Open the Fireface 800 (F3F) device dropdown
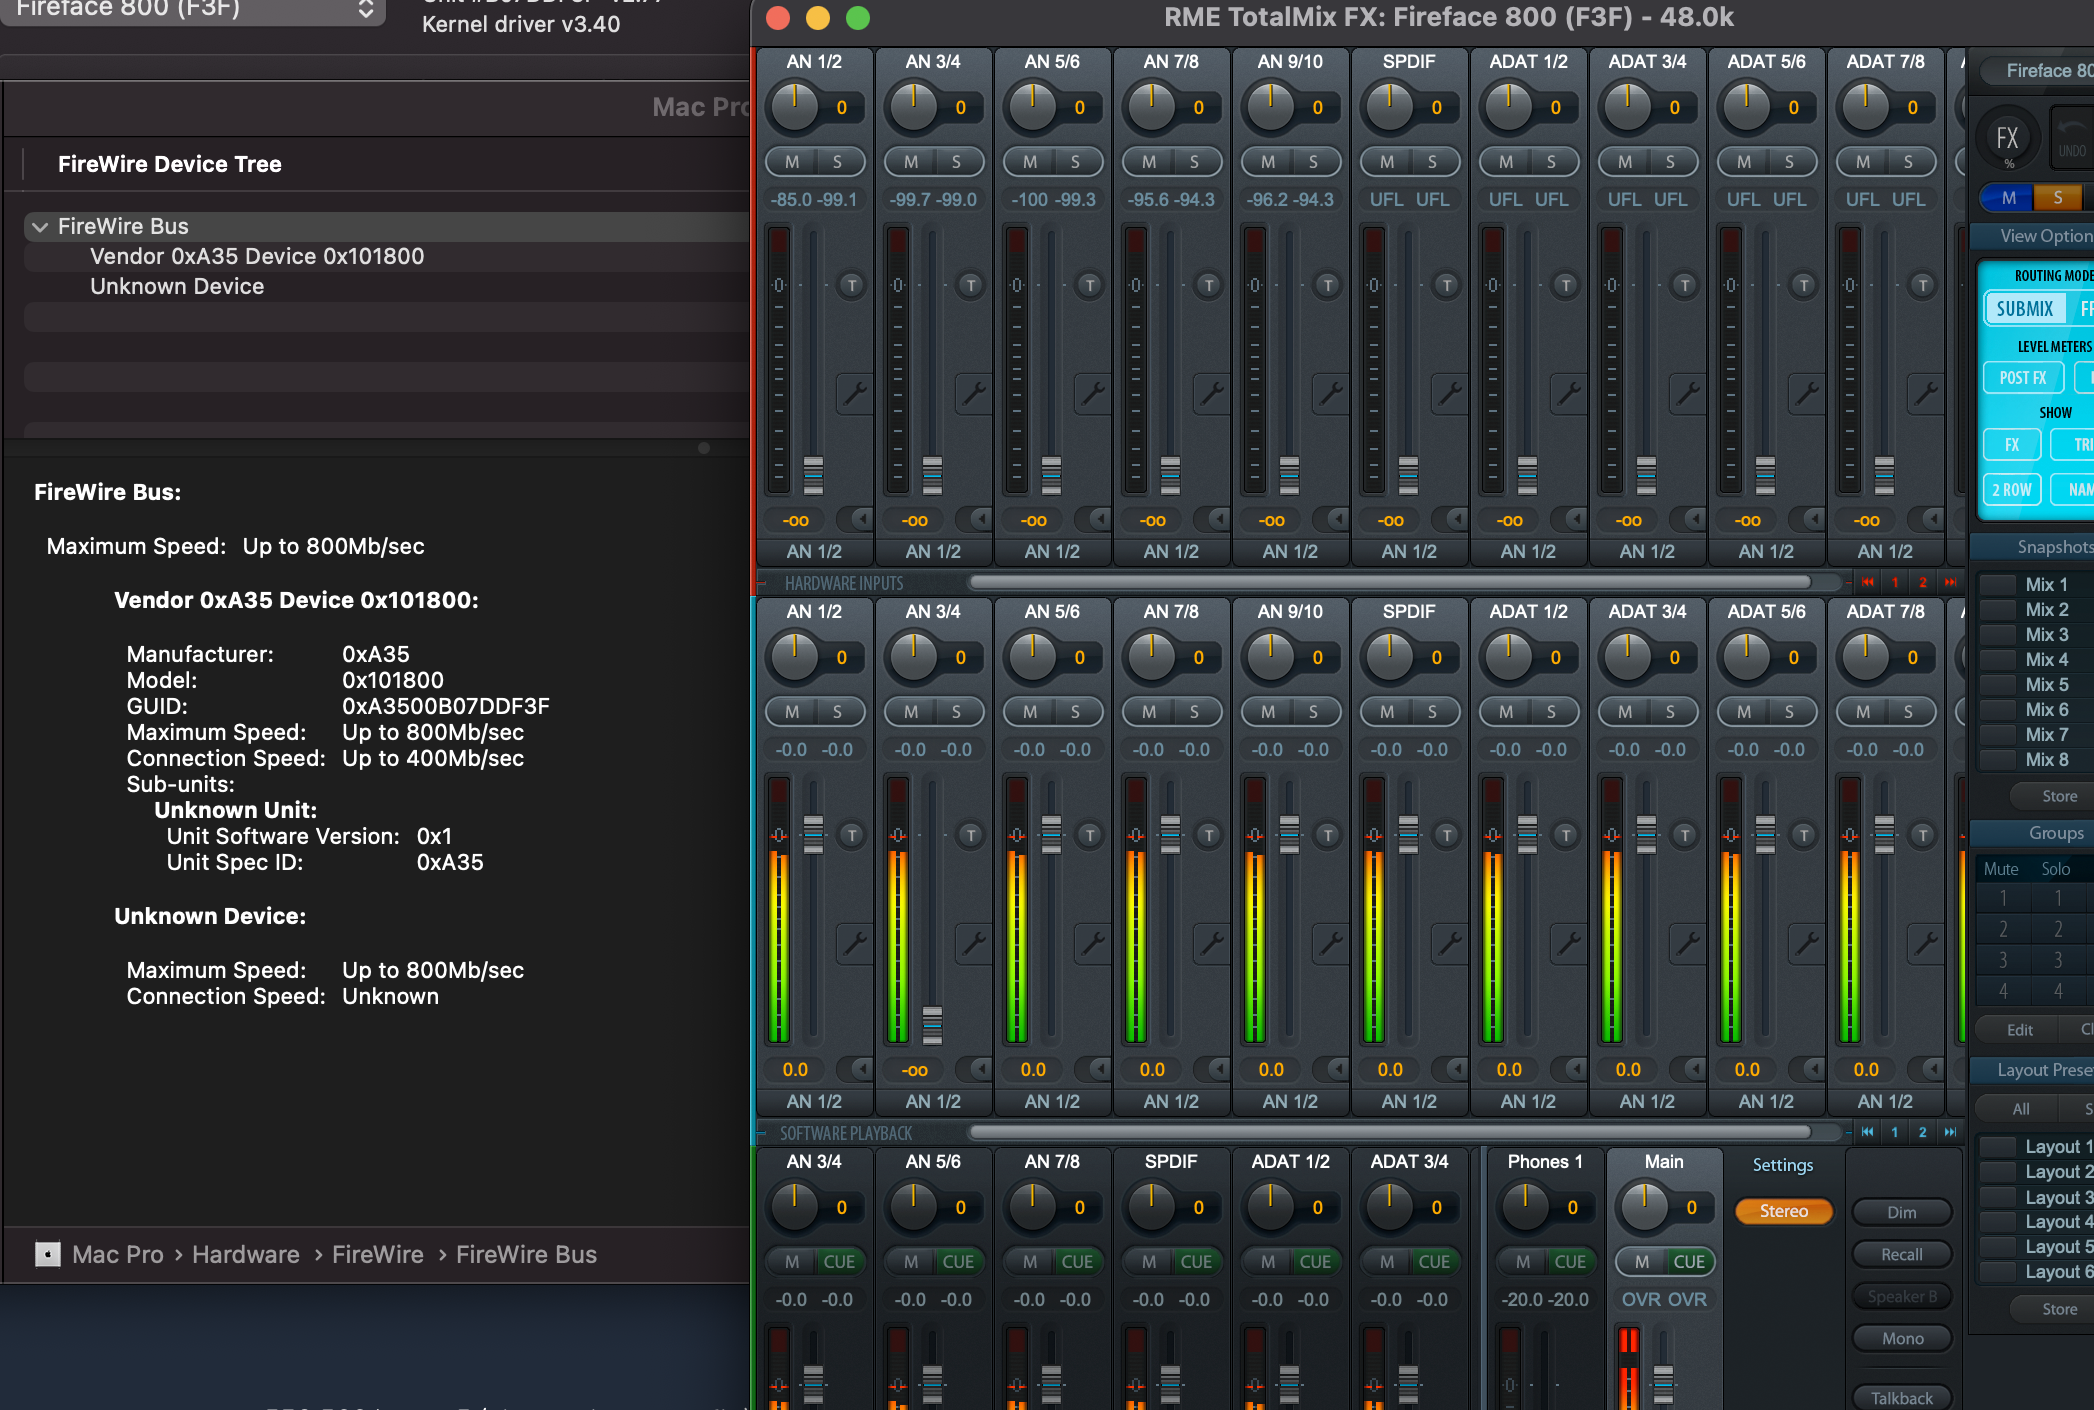The image size is (2094, 1410). coord(192,10)
